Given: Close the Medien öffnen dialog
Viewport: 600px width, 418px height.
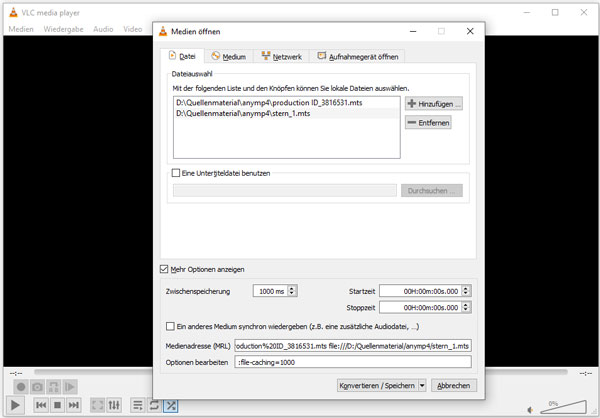Looking at the screenshot, I should (470, 31).
